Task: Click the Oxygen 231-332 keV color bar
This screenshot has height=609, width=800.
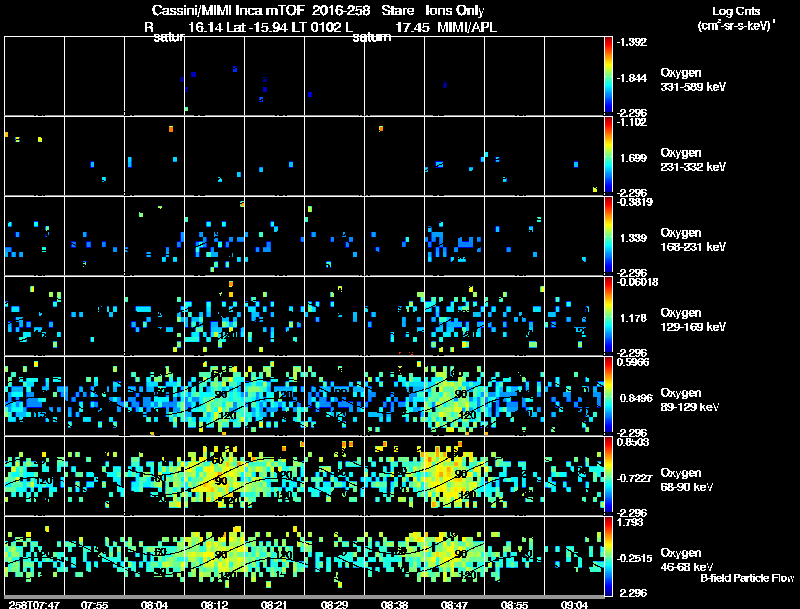Action: tap(608, 156)
